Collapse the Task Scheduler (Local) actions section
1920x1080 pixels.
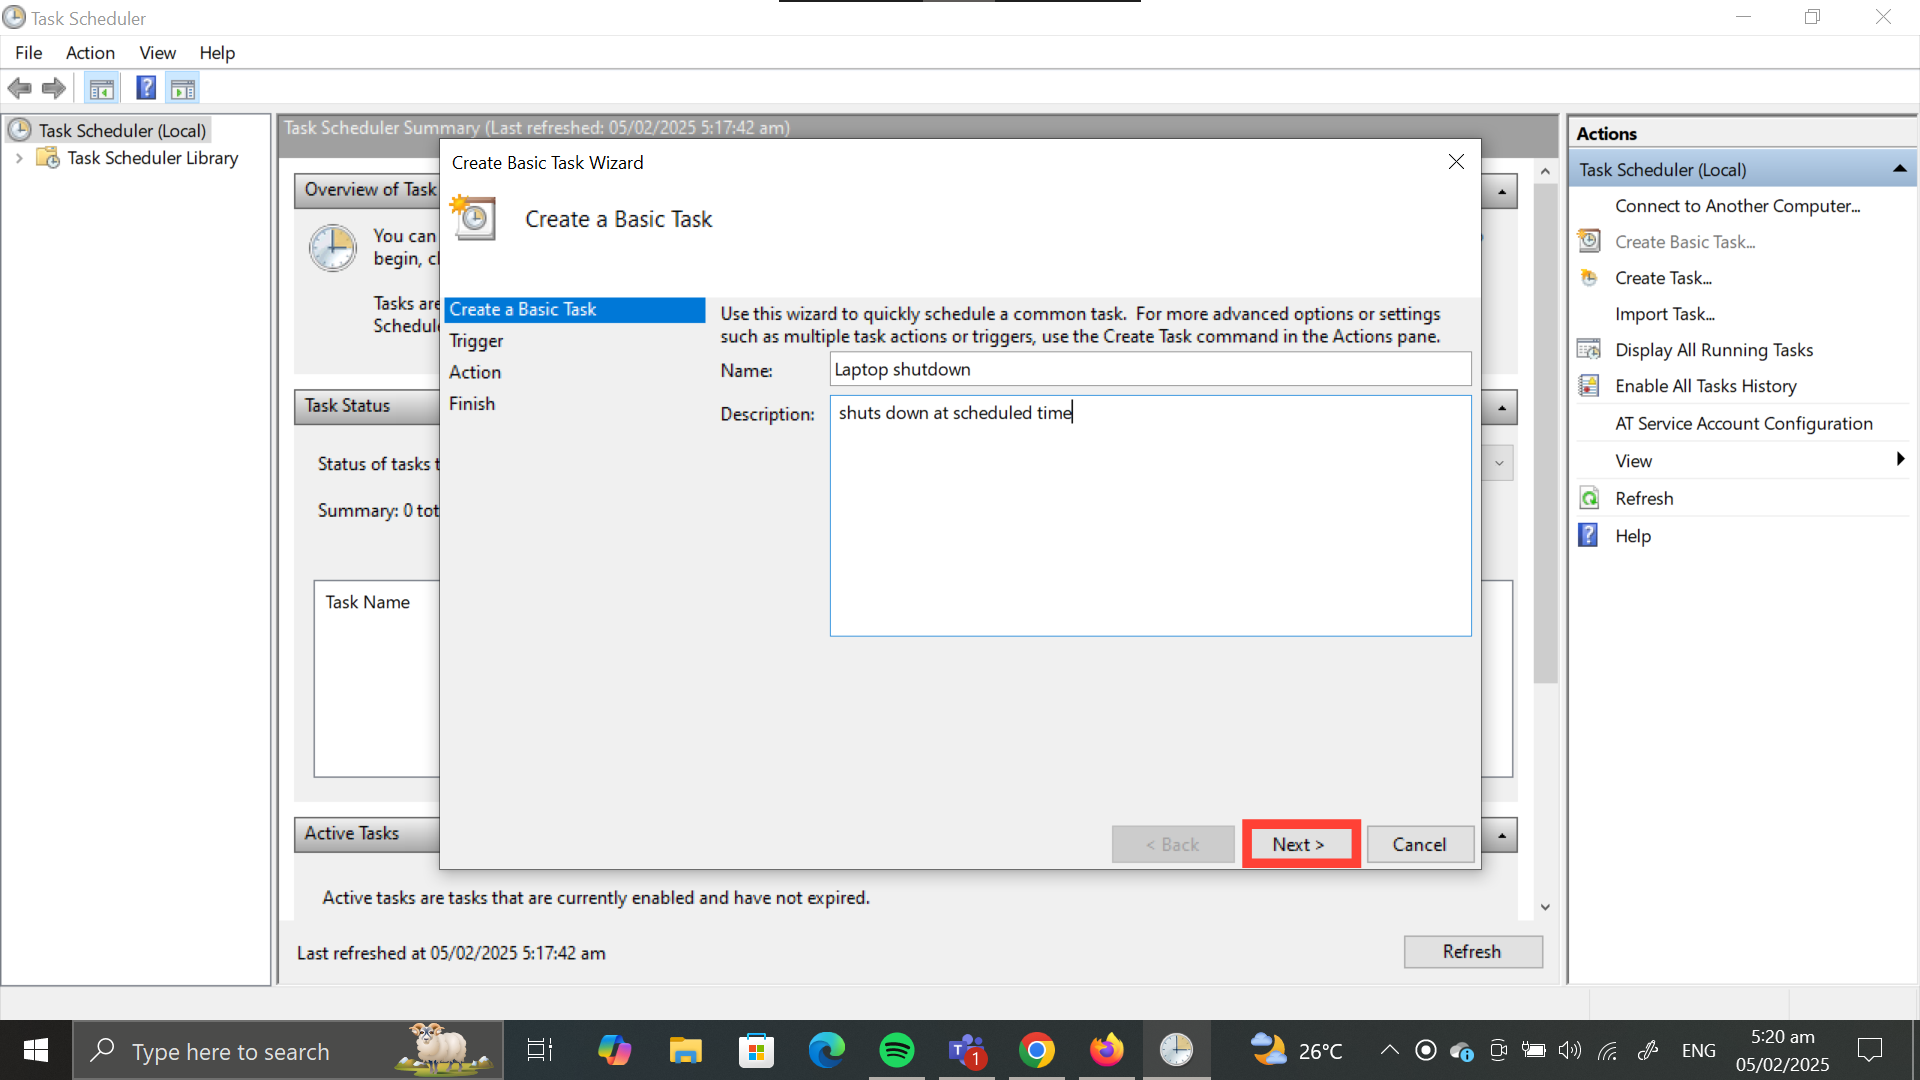click(x=1899, y=169)
